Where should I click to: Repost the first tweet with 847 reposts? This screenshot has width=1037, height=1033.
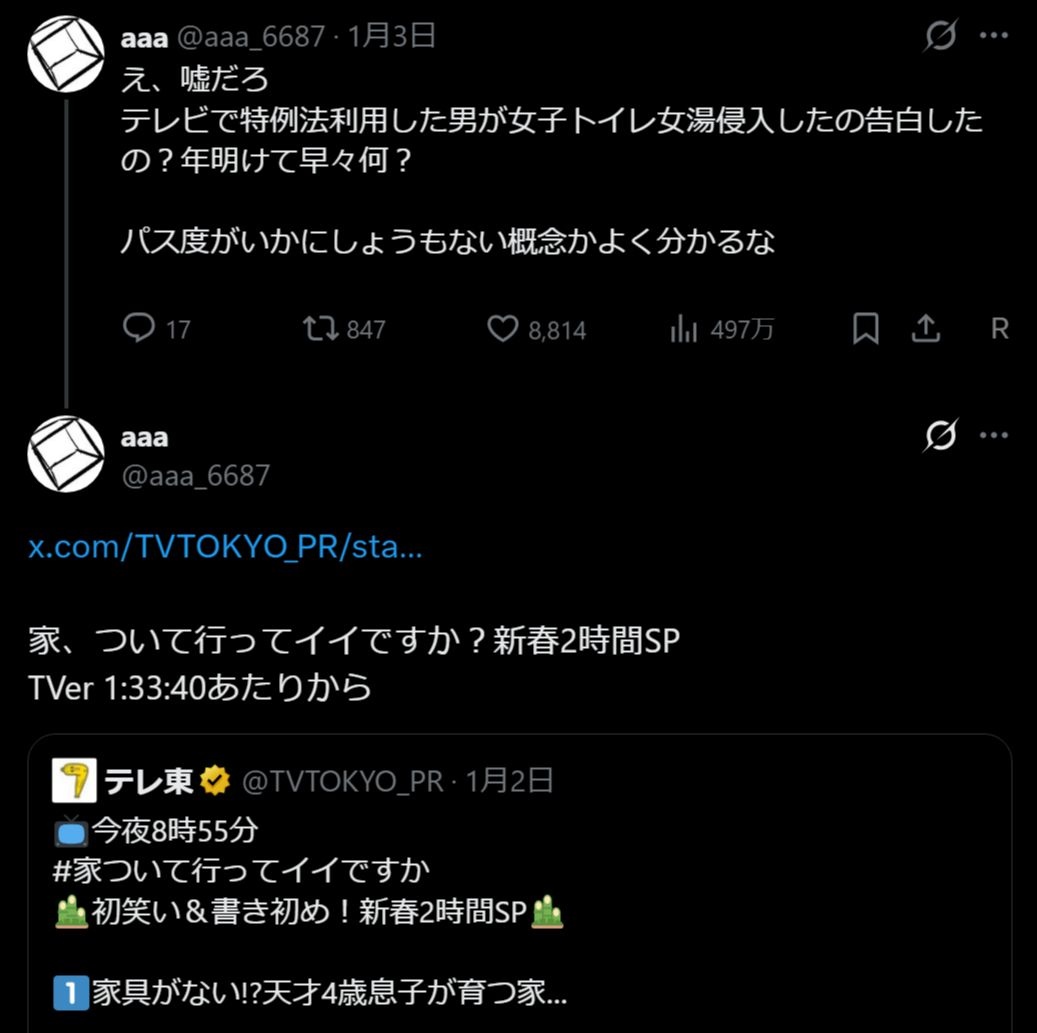321,328
